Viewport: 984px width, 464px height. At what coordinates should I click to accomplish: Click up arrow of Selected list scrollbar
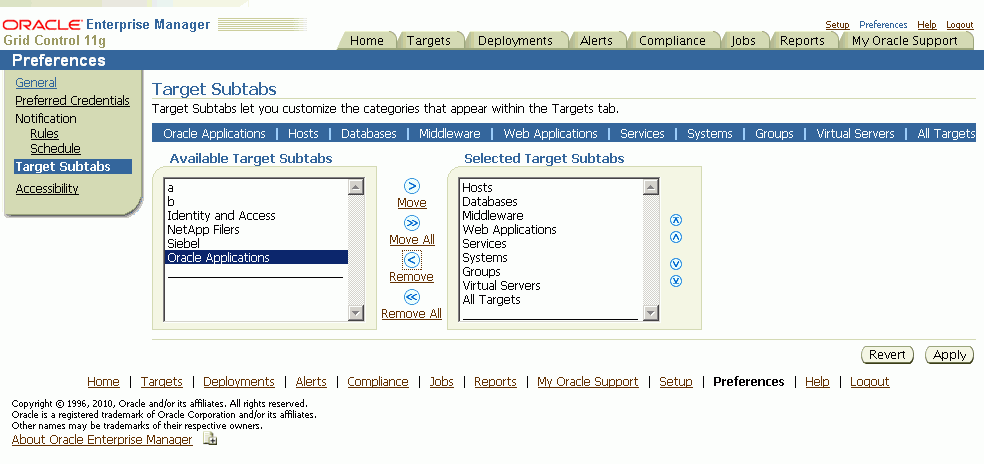click(x=651, y=187)
